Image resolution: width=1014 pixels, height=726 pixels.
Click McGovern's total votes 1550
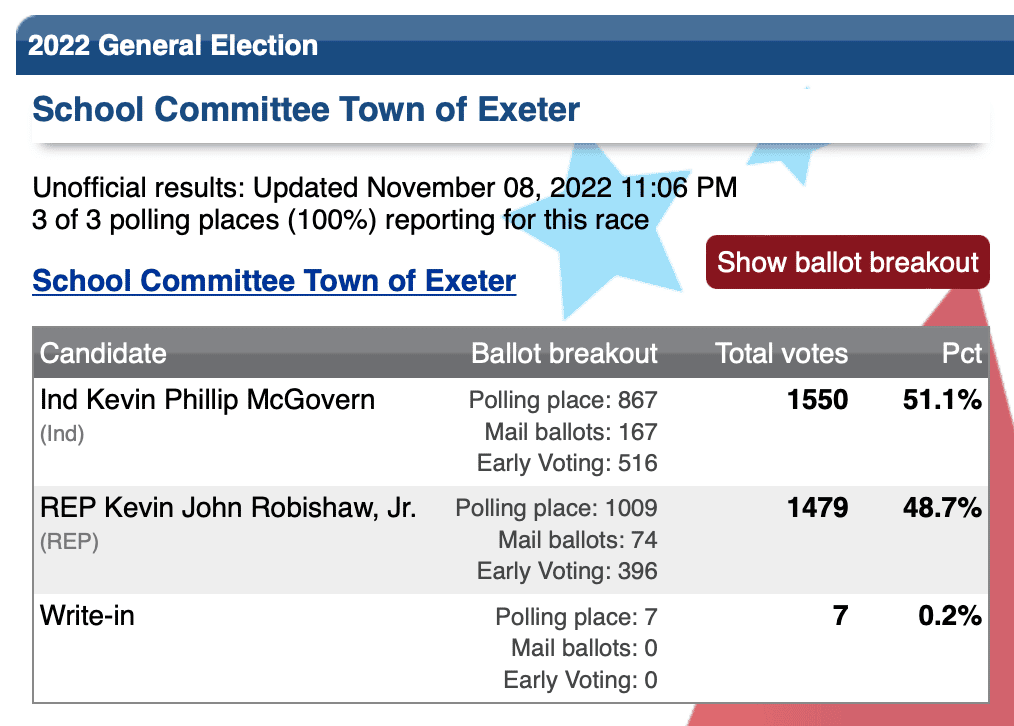[817, 400]
